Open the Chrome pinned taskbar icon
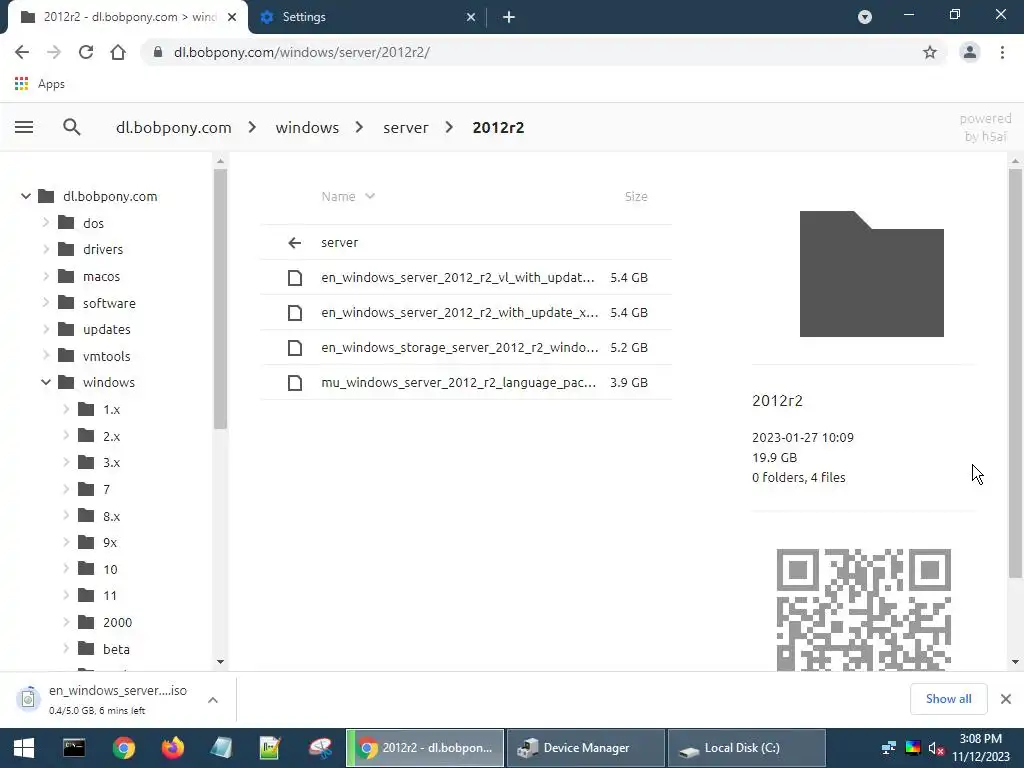Image resolution: width=1024 pixels, height=768 pixels. tap(123, 748)
